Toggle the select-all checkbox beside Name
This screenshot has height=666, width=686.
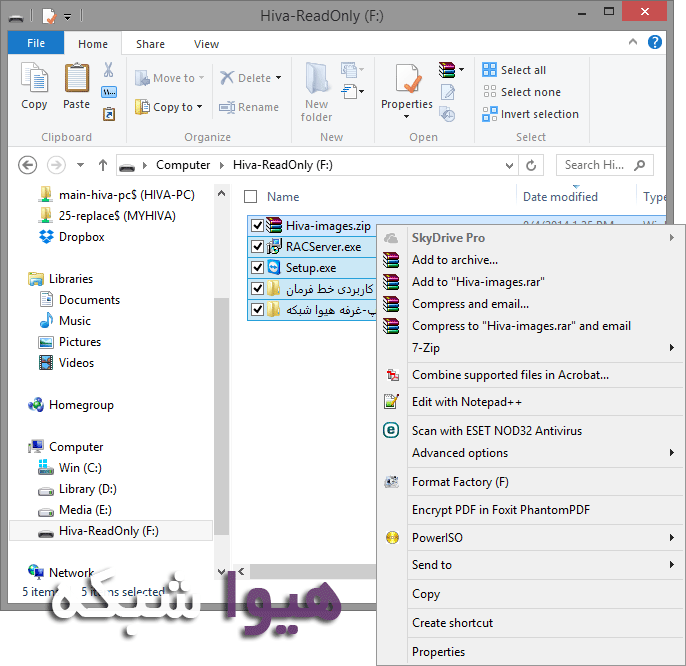[x=250, y=197]
